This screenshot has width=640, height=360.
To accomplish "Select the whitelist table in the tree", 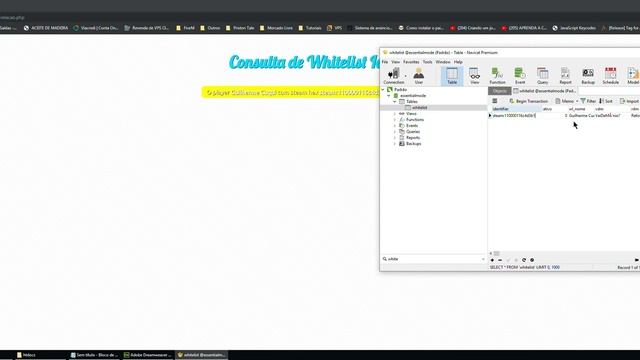I will [419, 108].
